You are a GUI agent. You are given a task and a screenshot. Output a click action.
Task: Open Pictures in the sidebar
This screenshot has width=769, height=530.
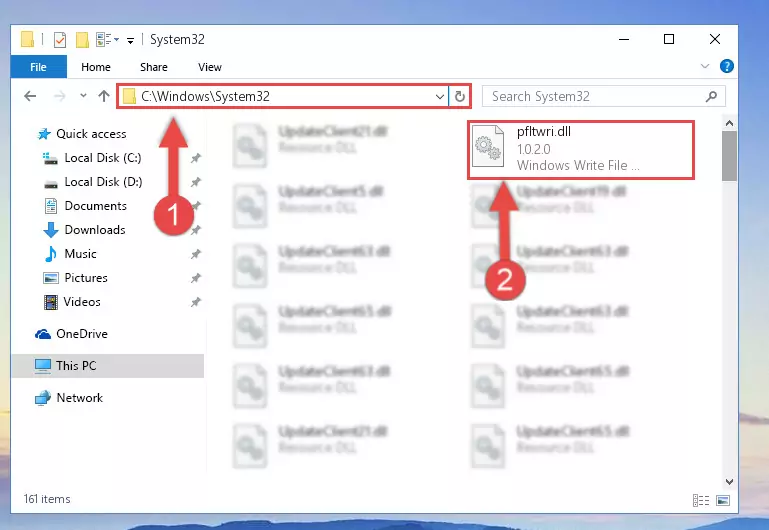[x=86, y=278]
